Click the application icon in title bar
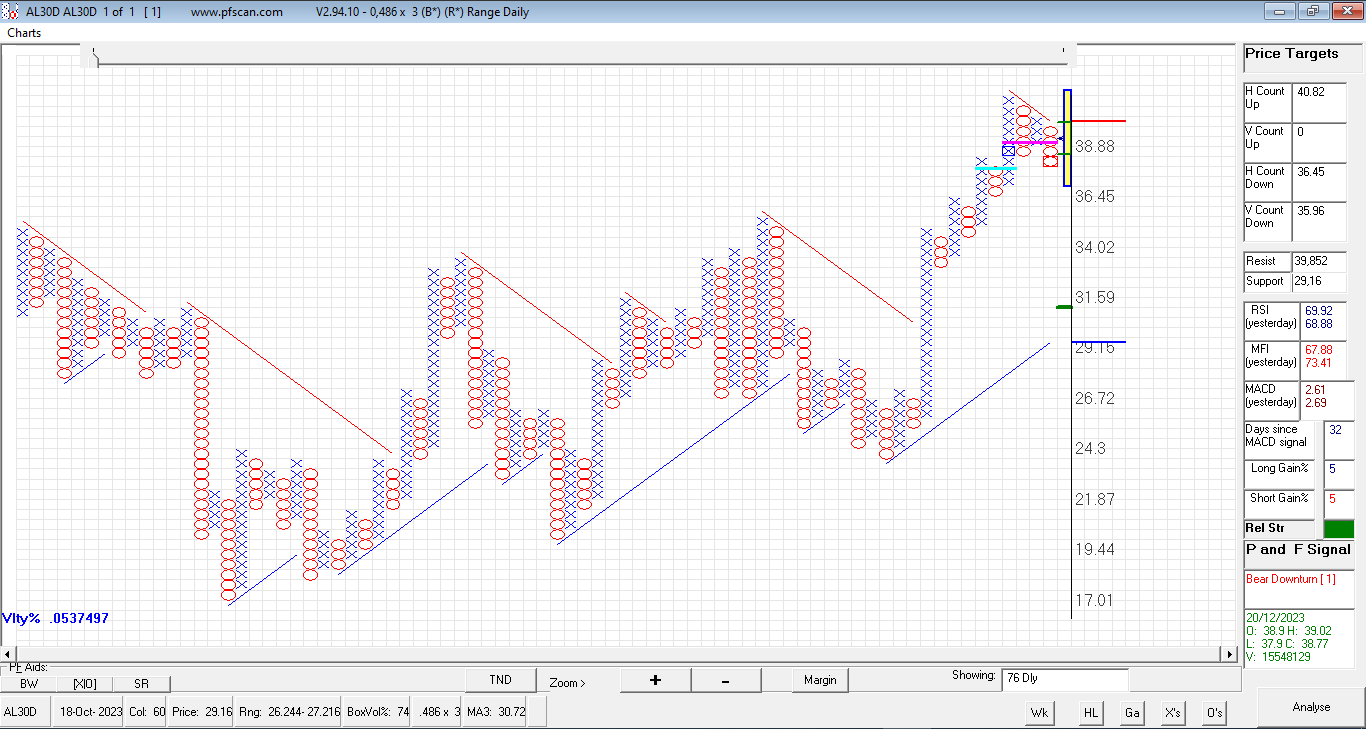This screenshot has width=1366, height=729. pyautogui.click(x=11, y=12)
